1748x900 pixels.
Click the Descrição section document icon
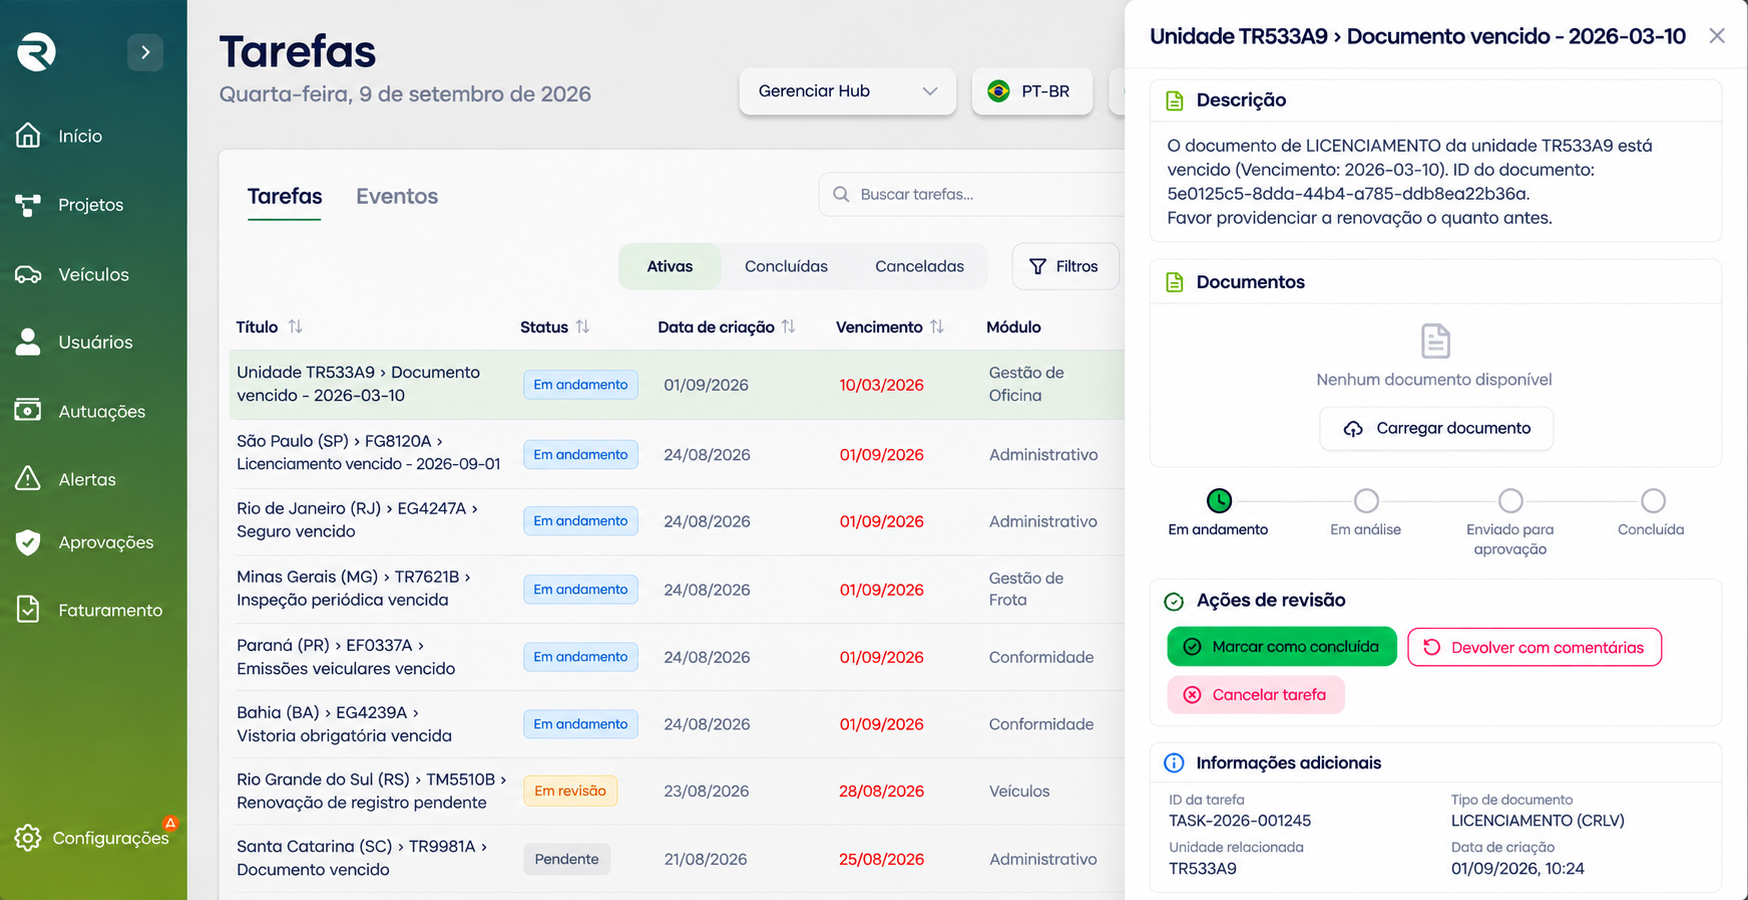1175,100
